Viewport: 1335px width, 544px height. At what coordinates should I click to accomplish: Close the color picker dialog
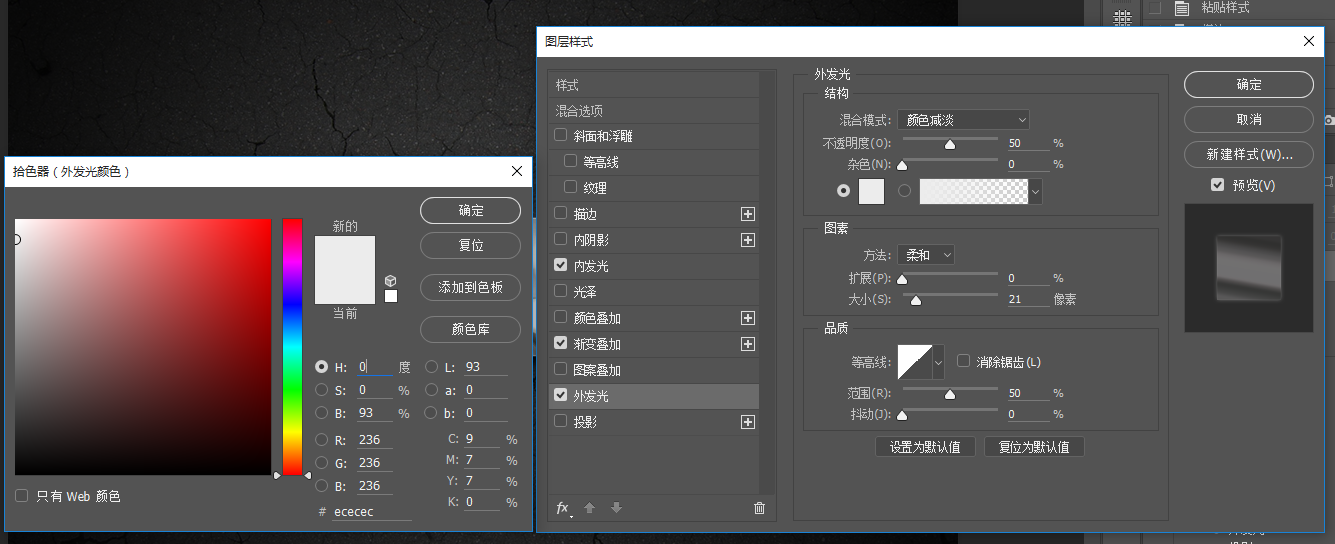tap(517, 171)
